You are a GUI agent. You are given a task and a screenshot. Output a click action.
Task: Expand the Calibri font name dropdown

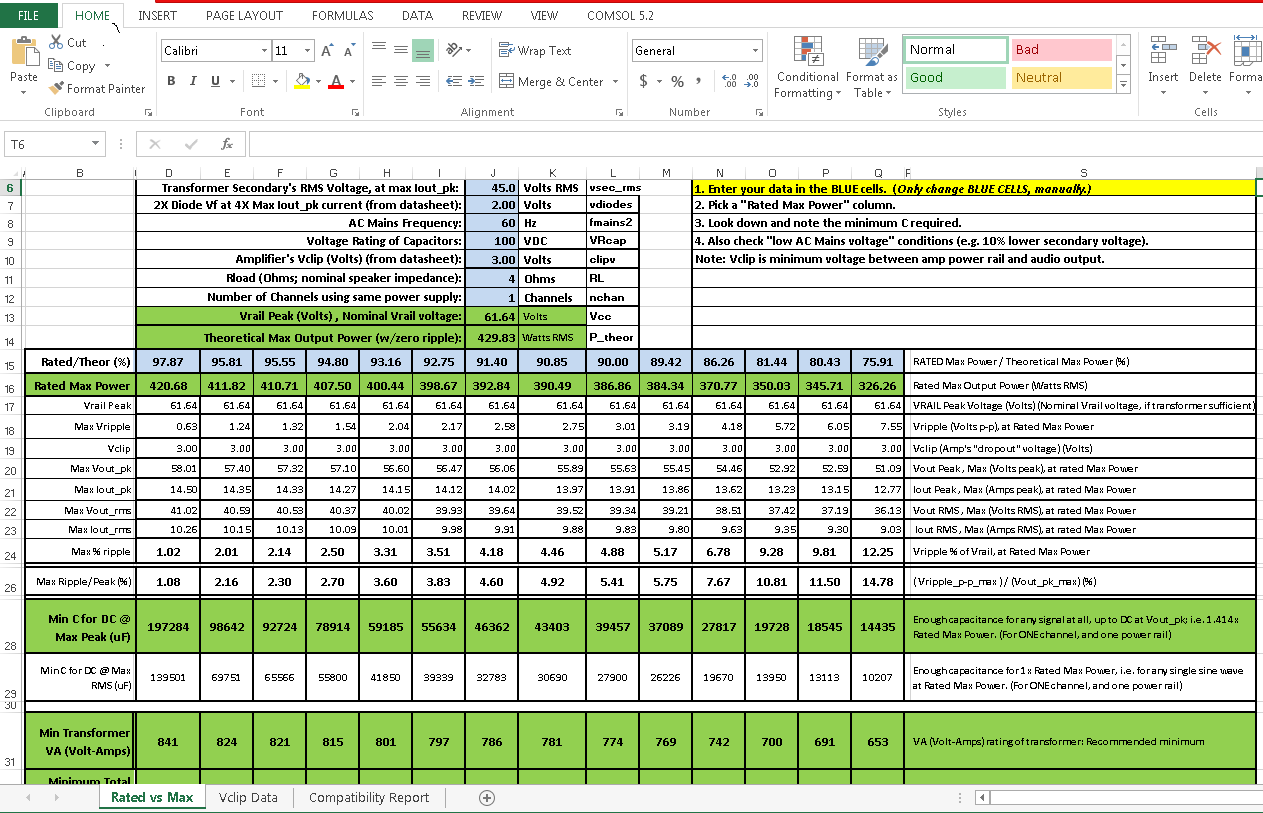tap(265, 50)
